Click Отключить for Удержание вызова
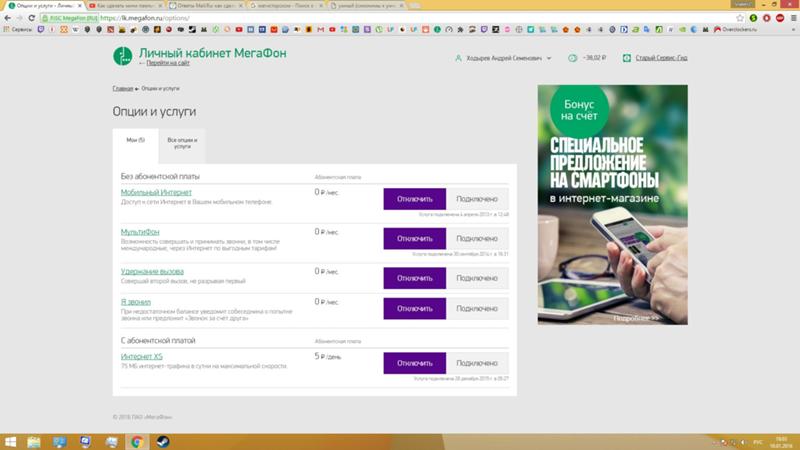 click(x=415, y=278)
